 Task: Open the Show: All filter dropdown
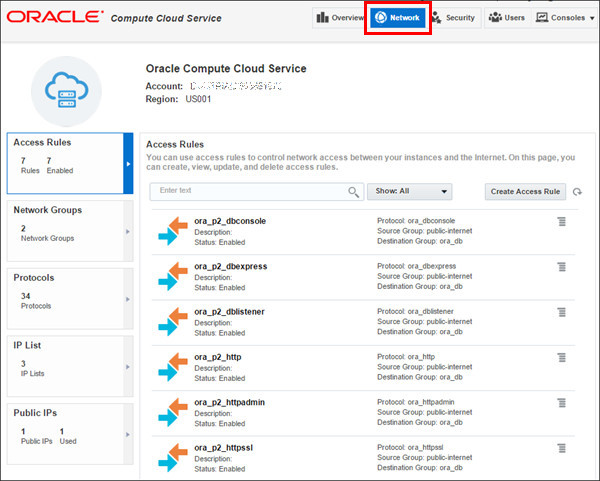(x=409, y=191)
